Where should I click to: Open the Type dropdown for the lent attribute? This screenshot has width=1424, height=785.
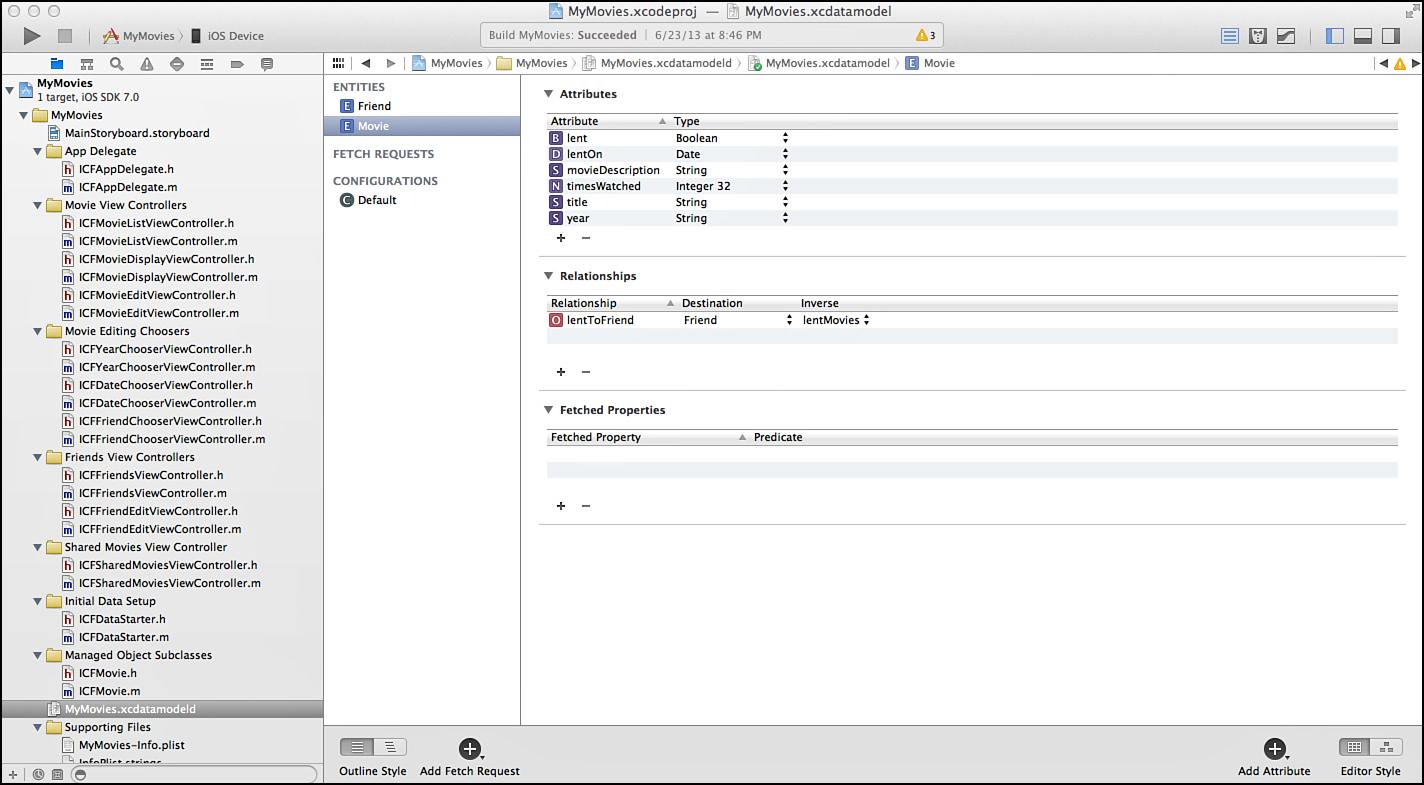click(786, 138)
